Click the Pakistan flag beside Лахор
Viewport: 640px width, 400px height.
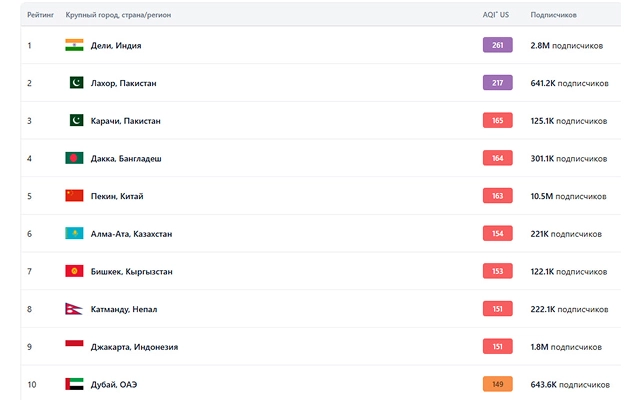pos(74,83)
